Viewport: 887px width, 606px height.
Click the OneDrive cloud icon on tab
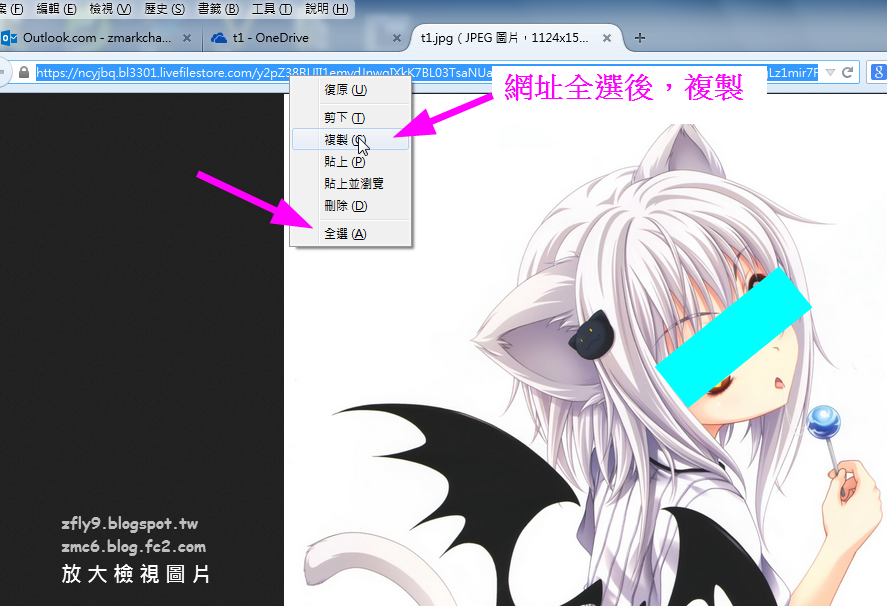click(x=219, y=38)
